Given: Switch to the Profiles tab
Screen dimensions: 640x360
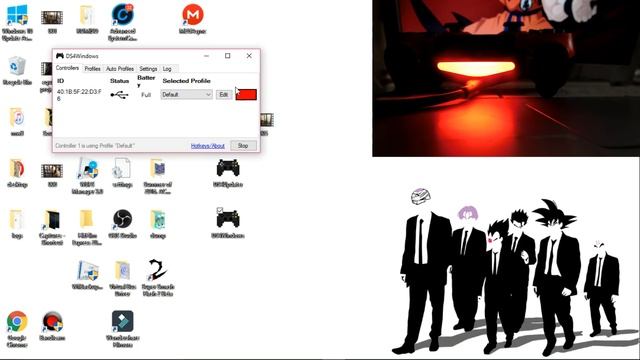Looking at the screenshot, I should click(x=92, y=69).
